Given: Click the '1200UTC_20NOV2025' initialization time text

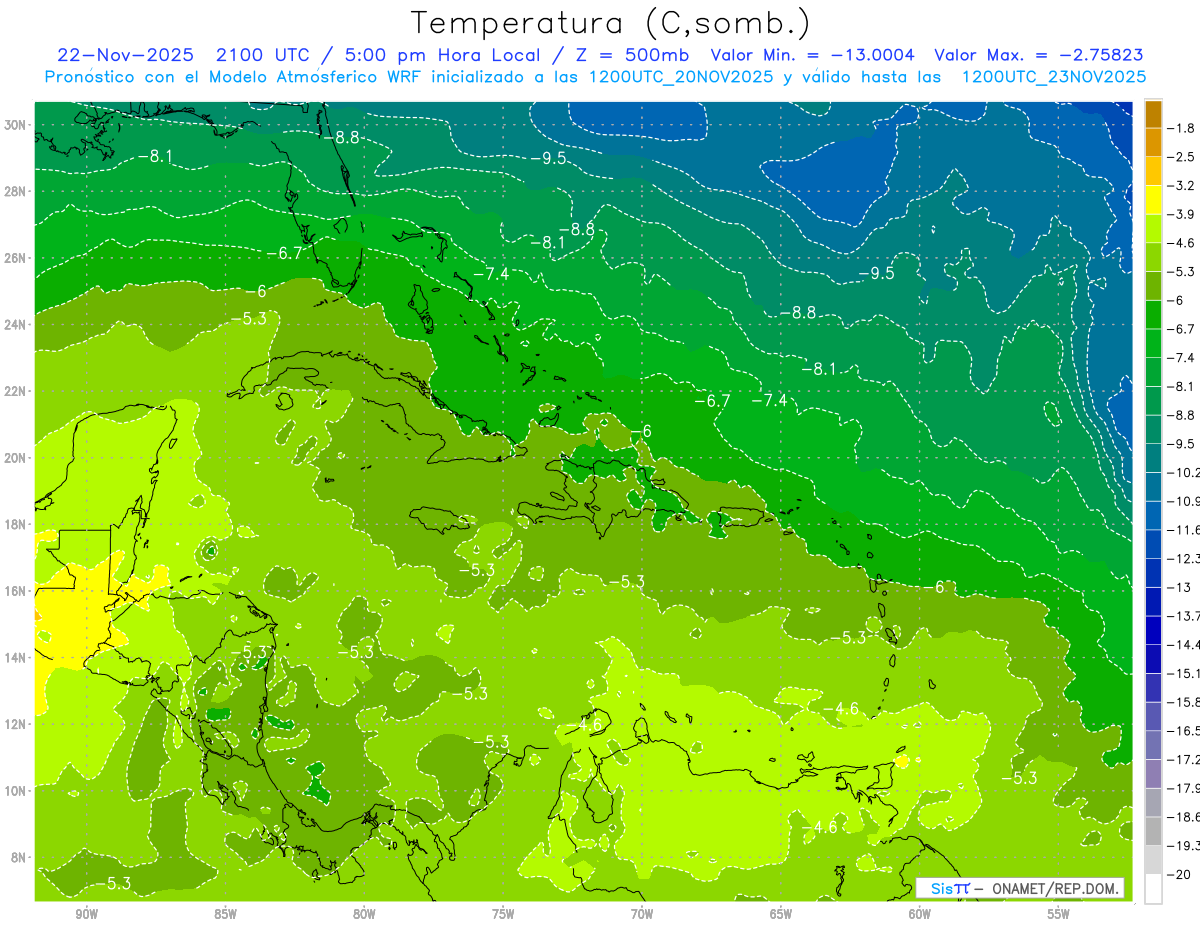Looking at the screenshot, I should tap(681, 76).
